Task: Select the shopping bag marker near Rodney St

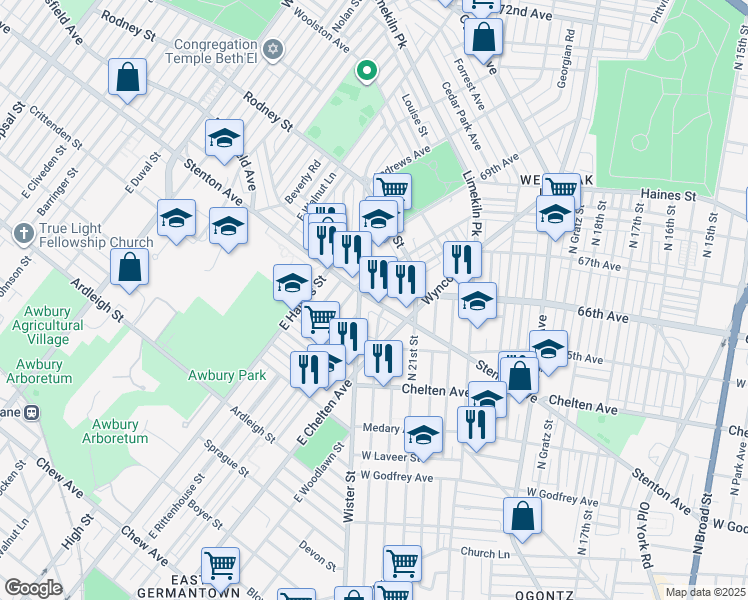Action: [x=127, y=79]
